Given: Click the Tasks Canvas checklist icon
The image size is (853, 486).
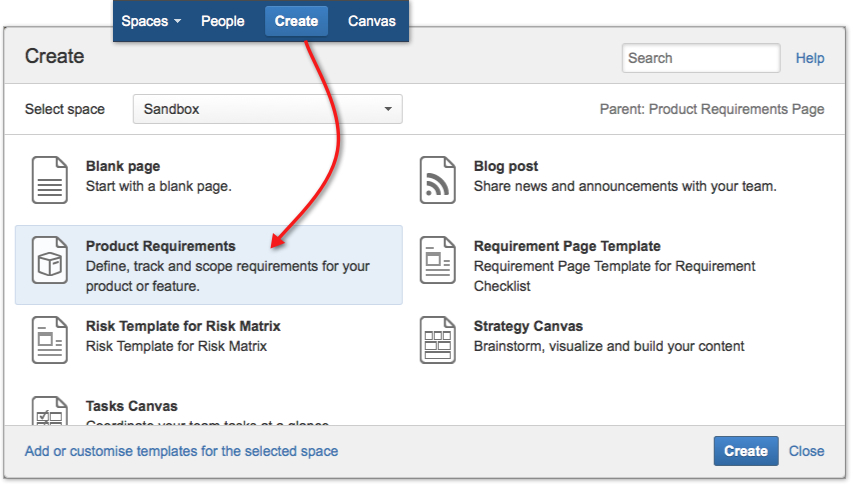Looking at the screenshot, I should (50, 412).
